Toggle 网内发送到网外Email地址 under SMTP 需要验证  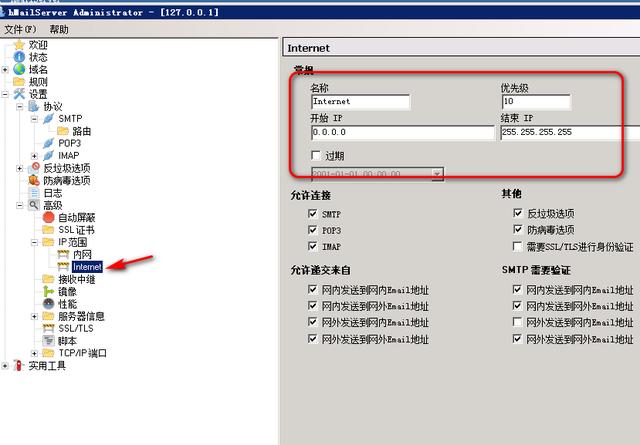pos(517,305)
